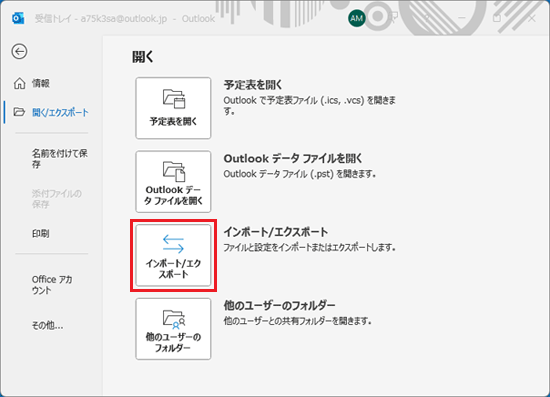Click the 開く page heading
The width and height of the screenshot is (550, 397).
coord(143,57)
